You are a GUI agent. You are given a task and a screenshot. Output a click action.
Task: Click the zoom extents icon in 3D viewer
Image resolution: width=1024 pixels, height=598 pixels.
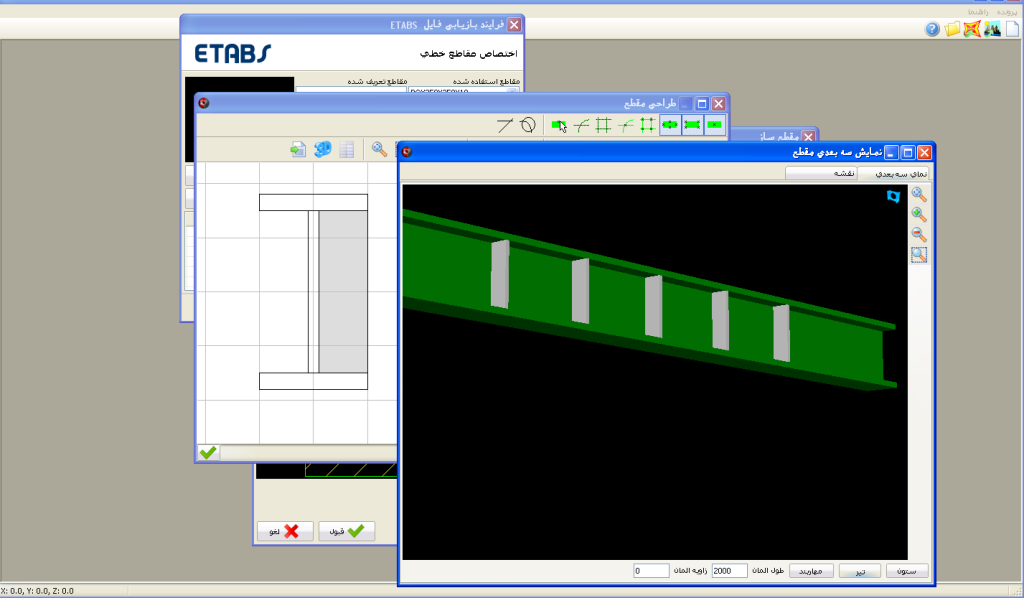coord(919,195)
